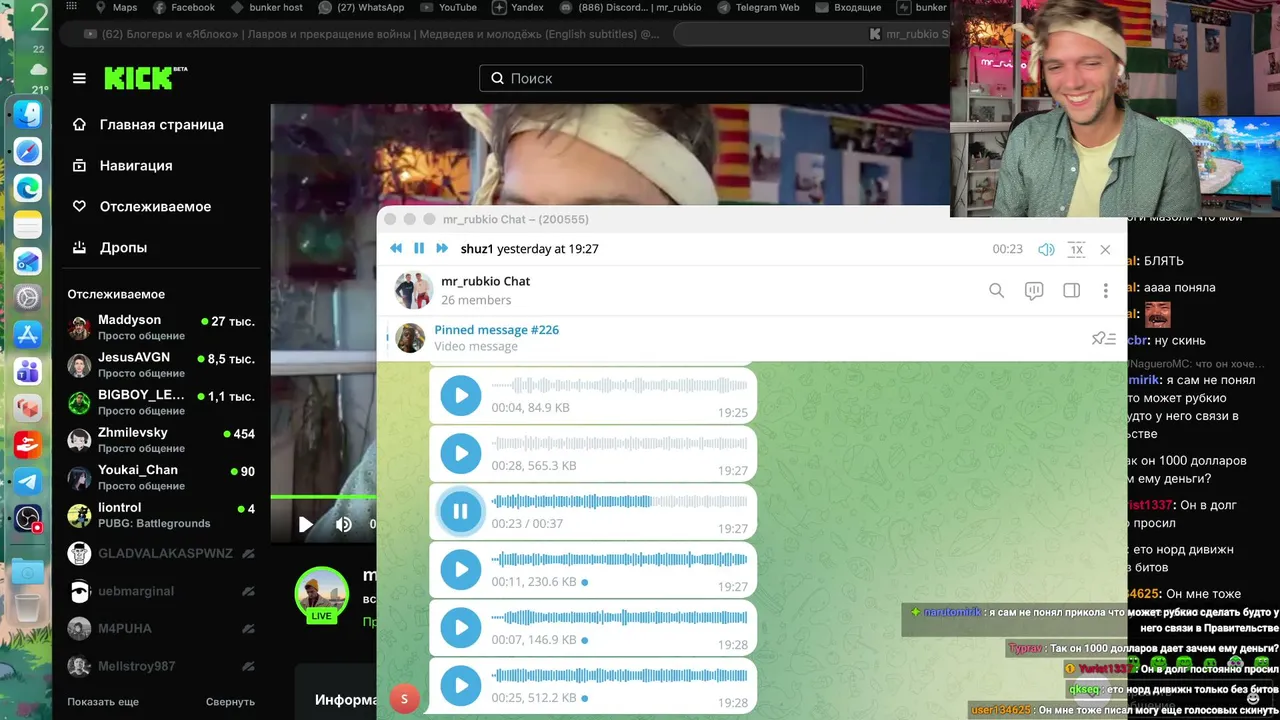Open the Facebook bookmark

click(x=185, y=8)
